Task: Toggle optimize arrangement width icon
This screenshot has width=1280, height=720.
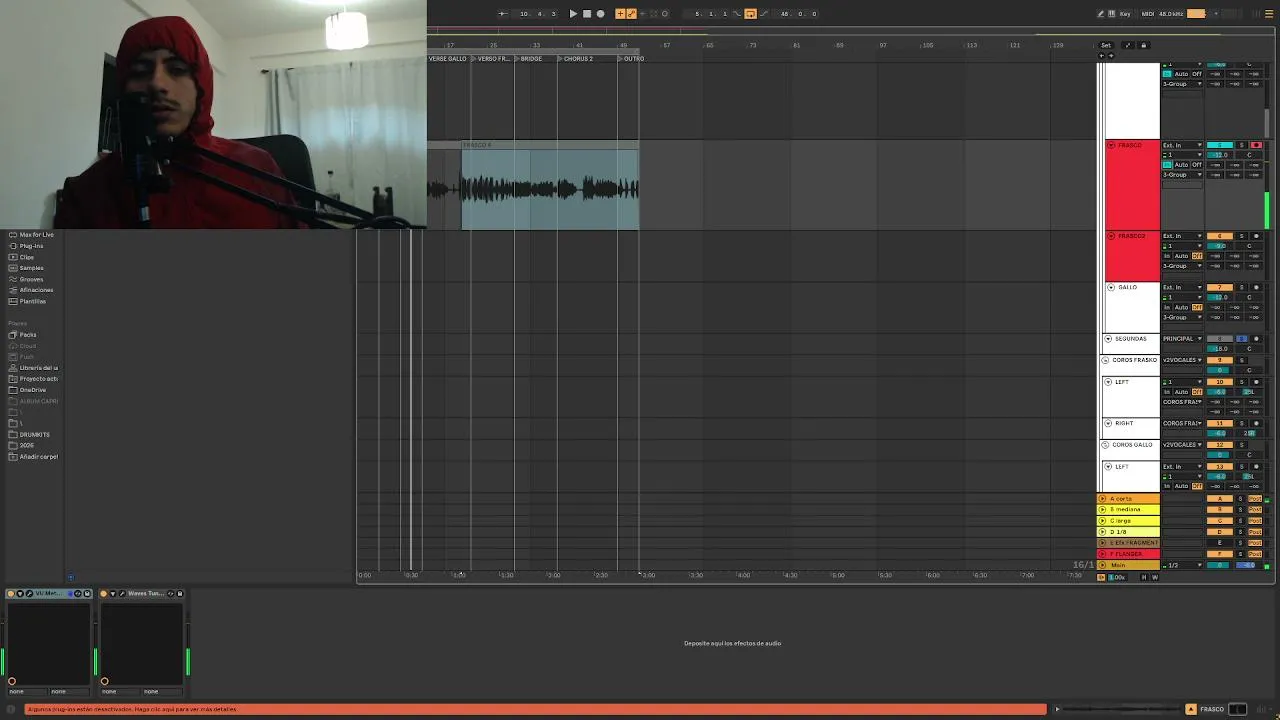Action: coord(1128,45)
